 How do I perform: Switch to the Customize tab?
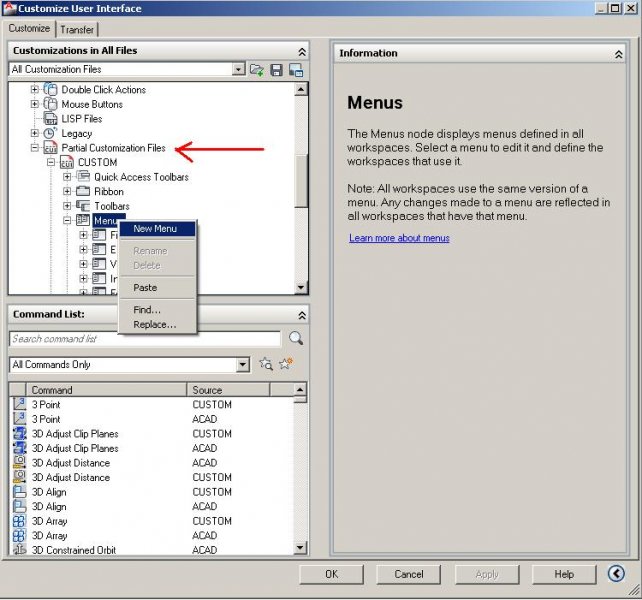(29, 28)
